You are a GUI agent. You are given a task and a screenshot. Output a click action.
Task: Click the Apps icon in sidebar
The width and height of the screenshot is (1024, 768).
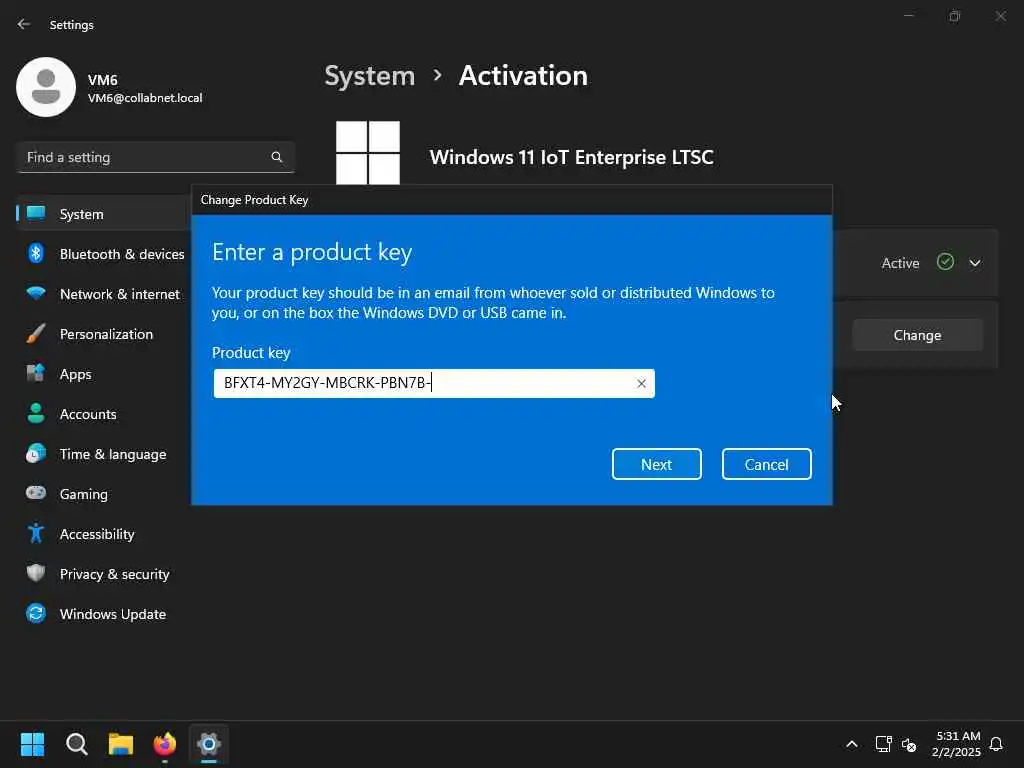36,373
